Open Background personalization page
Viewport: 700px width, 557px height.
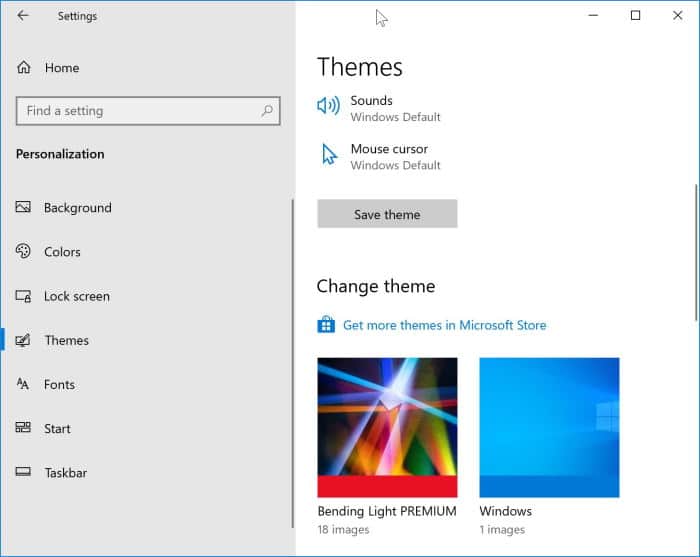(78, 208)
